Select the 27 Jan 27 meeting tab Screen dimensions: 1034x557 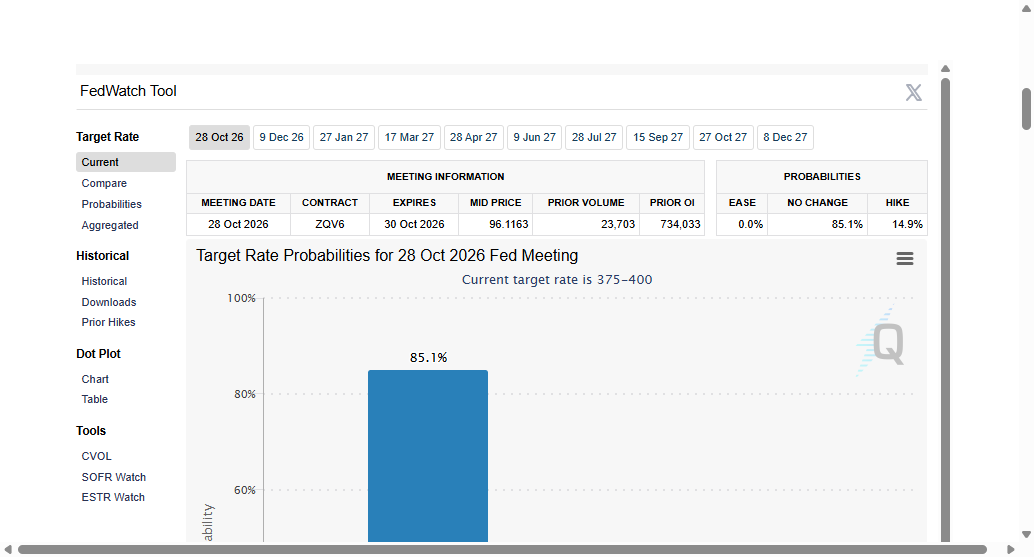tap(344, 137)
